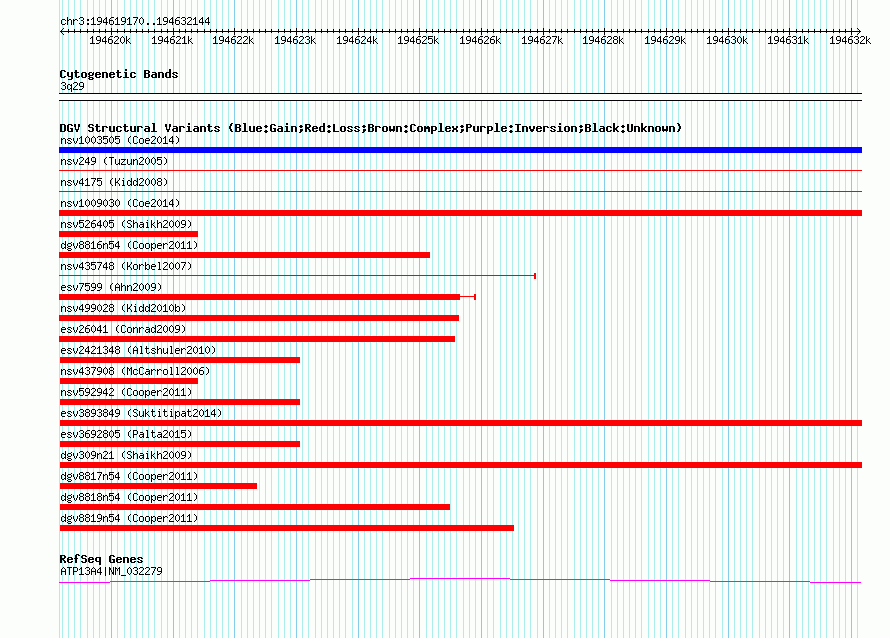Click the RefSeq Genes track heading
Viewport: 890px width, 638px height.
pyautogui.click(x=101, y=559)
